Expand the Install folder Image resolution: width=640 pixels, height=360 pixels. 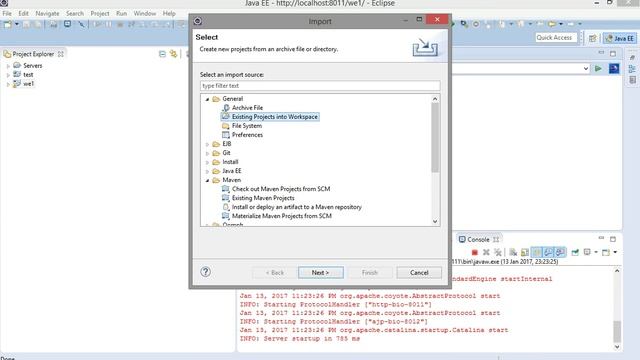(207, 162)
